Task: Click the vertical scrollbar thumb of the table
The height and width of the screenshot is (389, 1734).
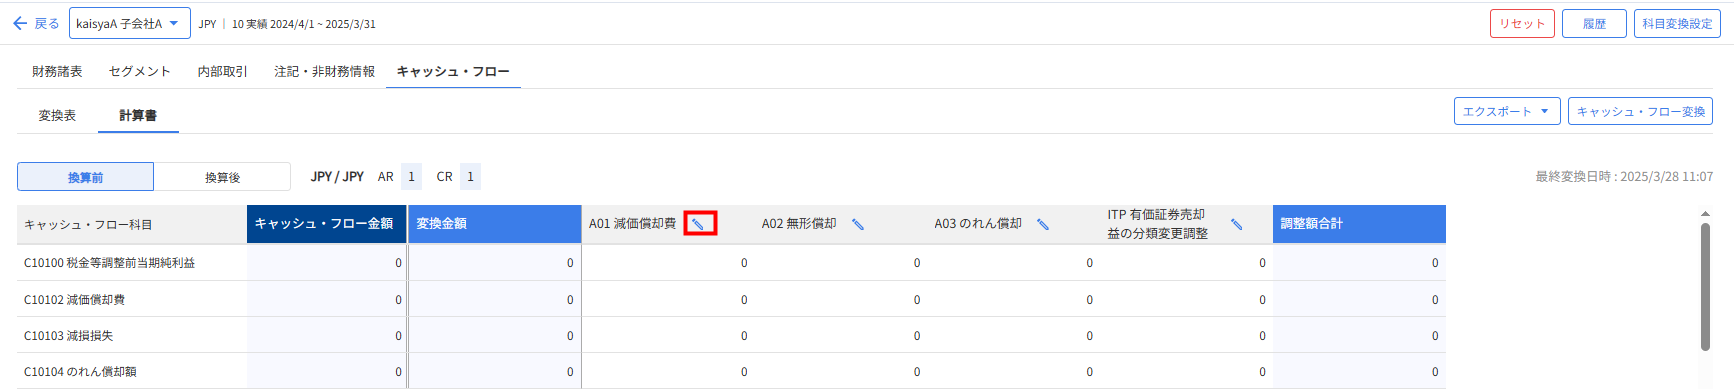Action: pyautogui.click(x=1705, y=286)
